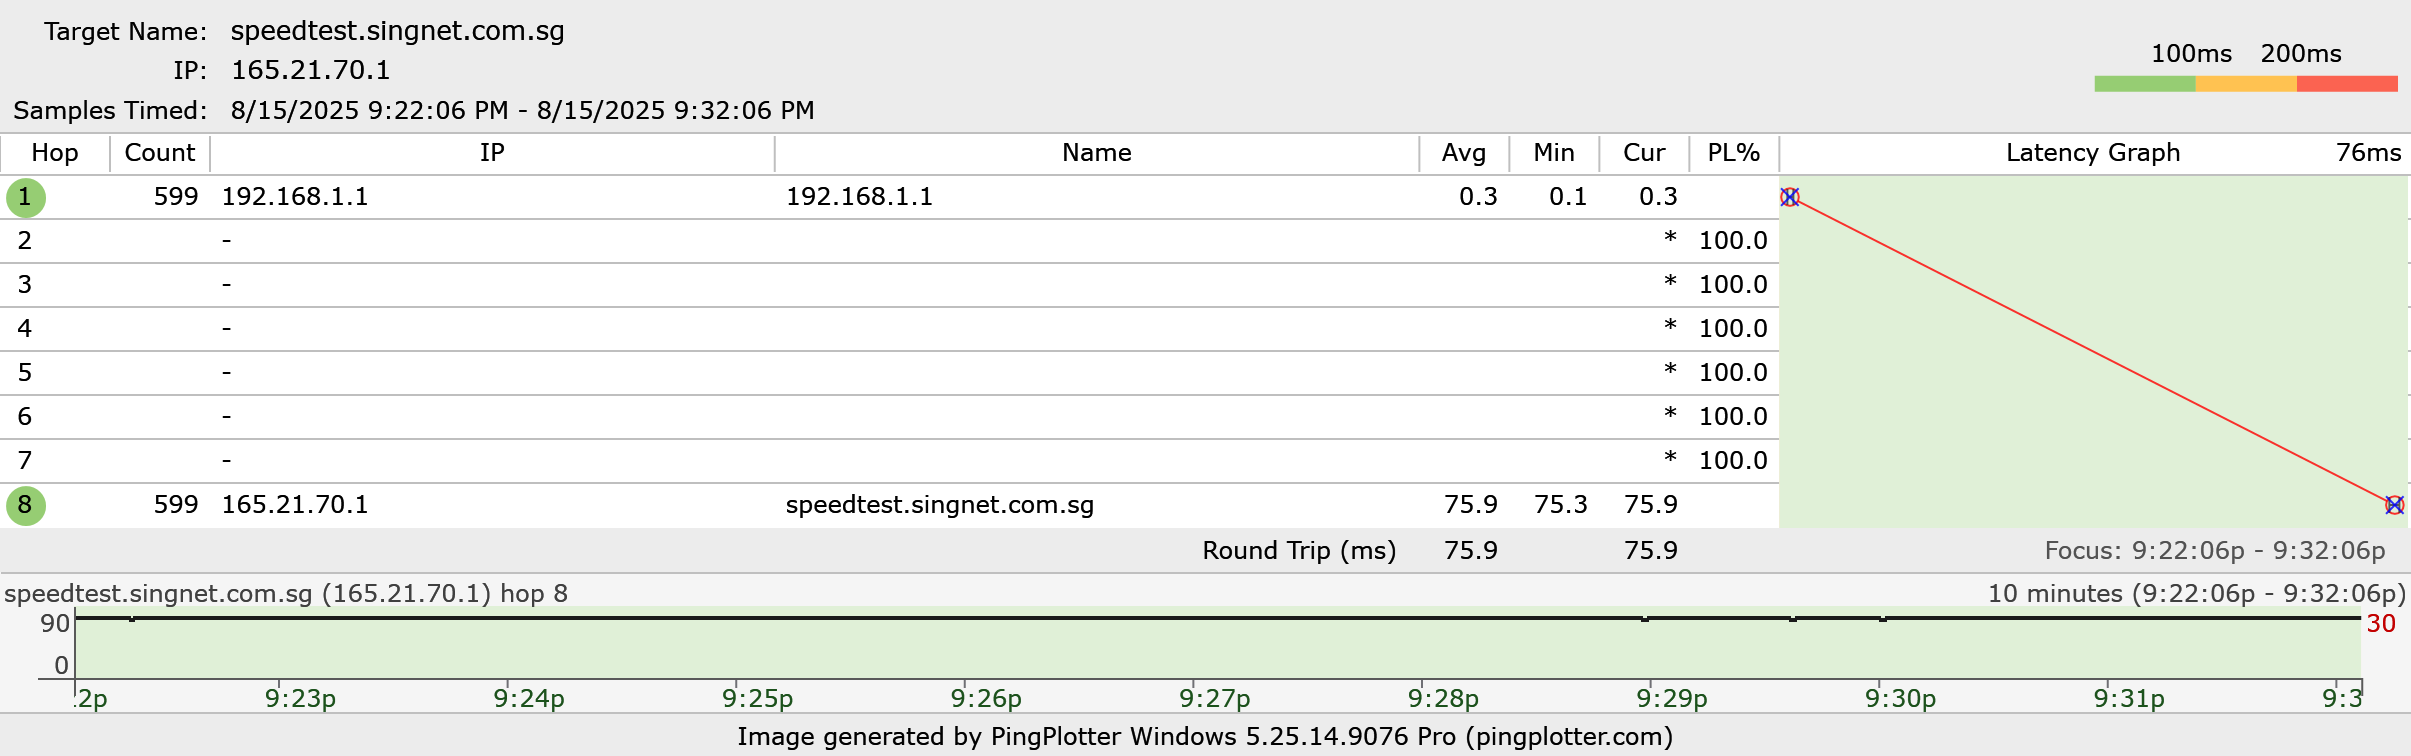Click the Focus time range text
Screen dimensions: 2411x756
click(2214, 551)
